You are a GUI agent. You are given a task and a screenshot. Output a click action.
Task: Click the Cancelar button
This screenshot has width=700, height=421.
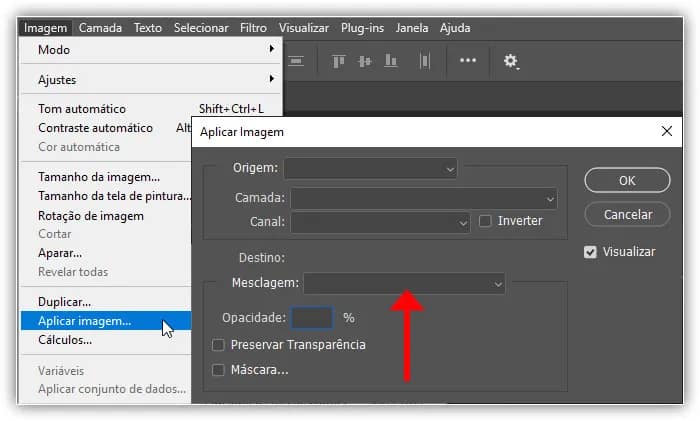[627, 215]
